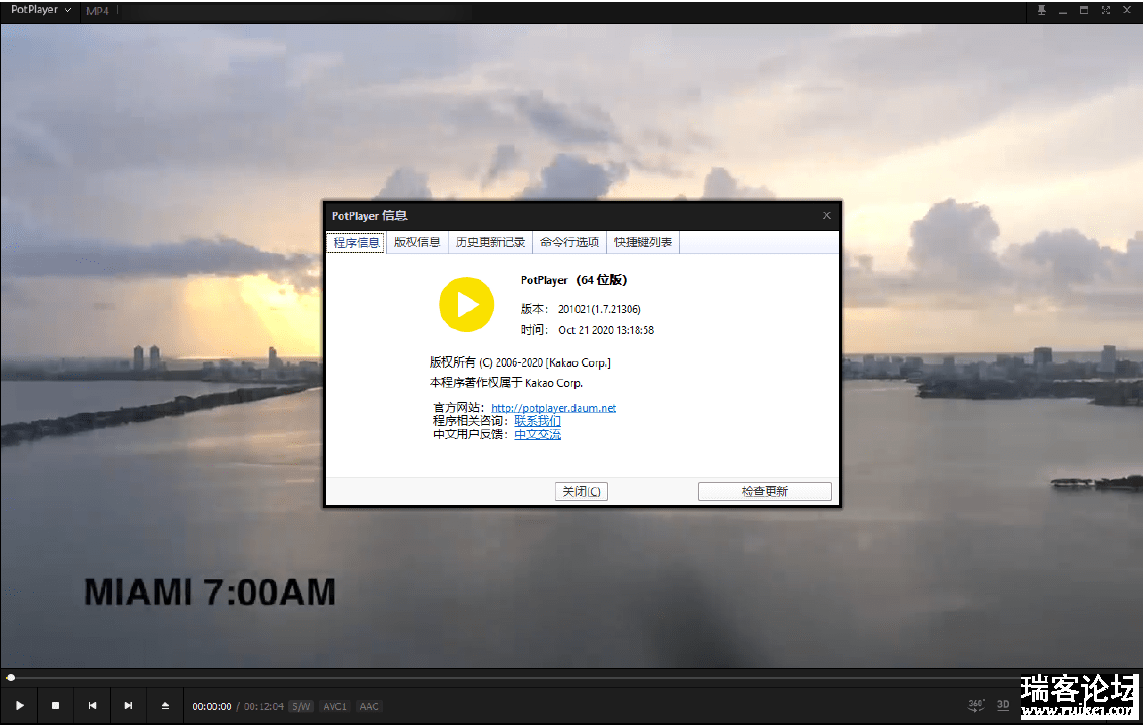Image resolution: width=1144 pixels, height=725 pixels.
Task: Click the 检查更新 button
Action: coord(764,491)
